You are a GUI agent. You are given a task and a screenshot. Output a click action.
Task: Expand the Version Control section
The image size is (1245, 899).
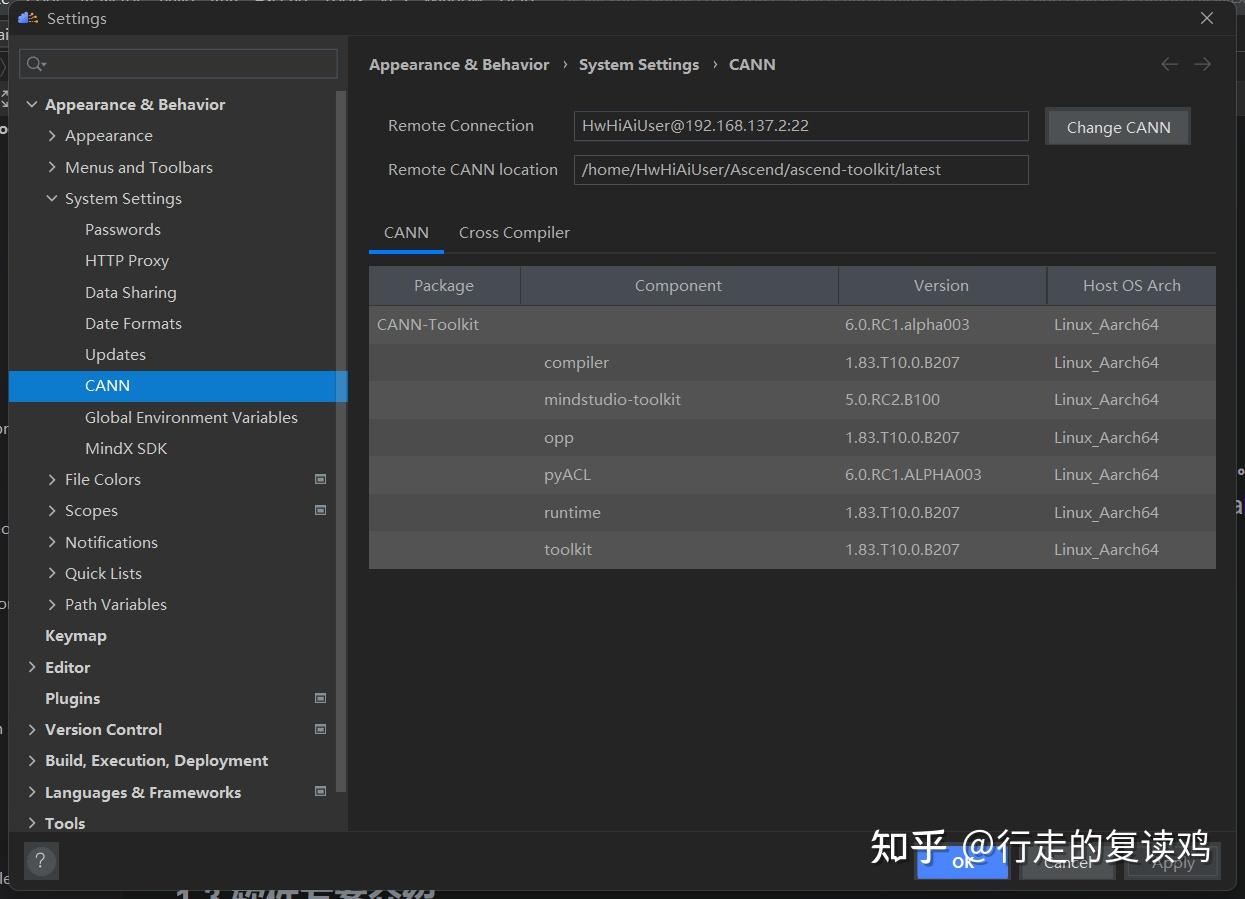[32, 729]
